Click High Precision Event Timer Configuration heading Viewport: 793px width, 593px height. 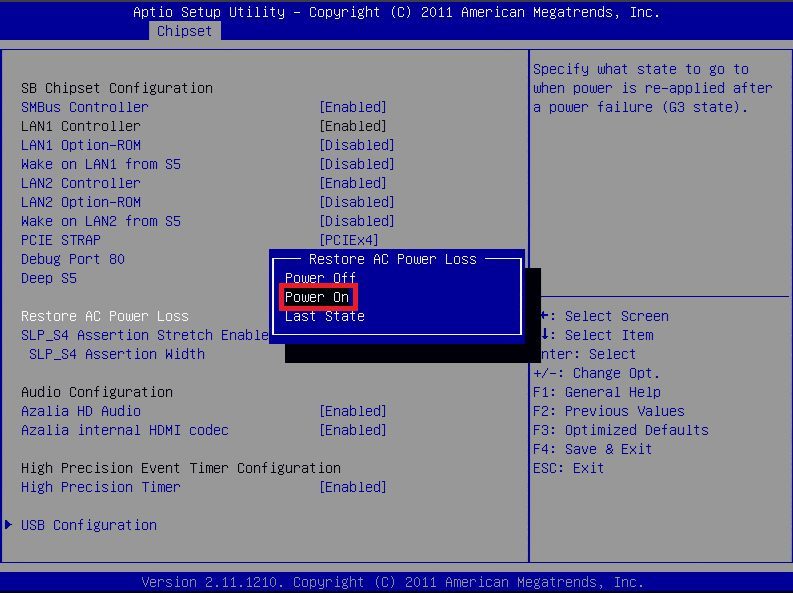pos(181,468)
